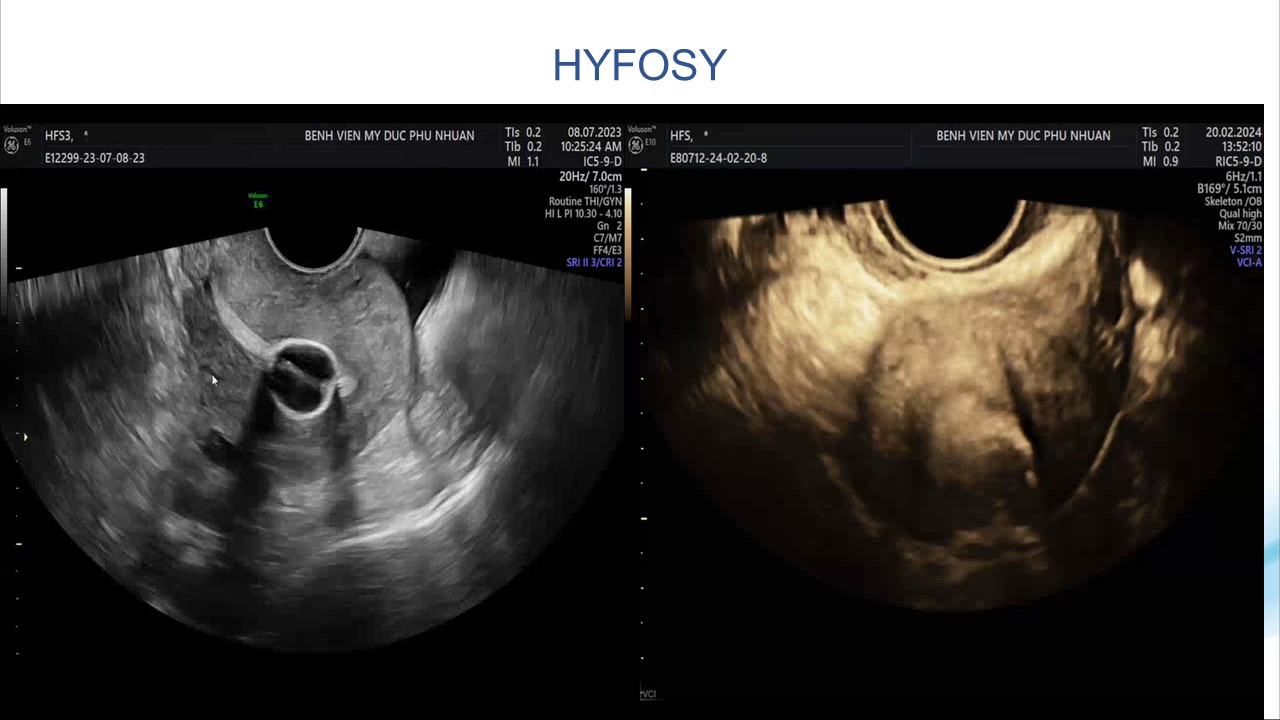Click the HYFOSY slide title
The height and width of the screenshot is (720, 1280).
click(x=639, y=66)
